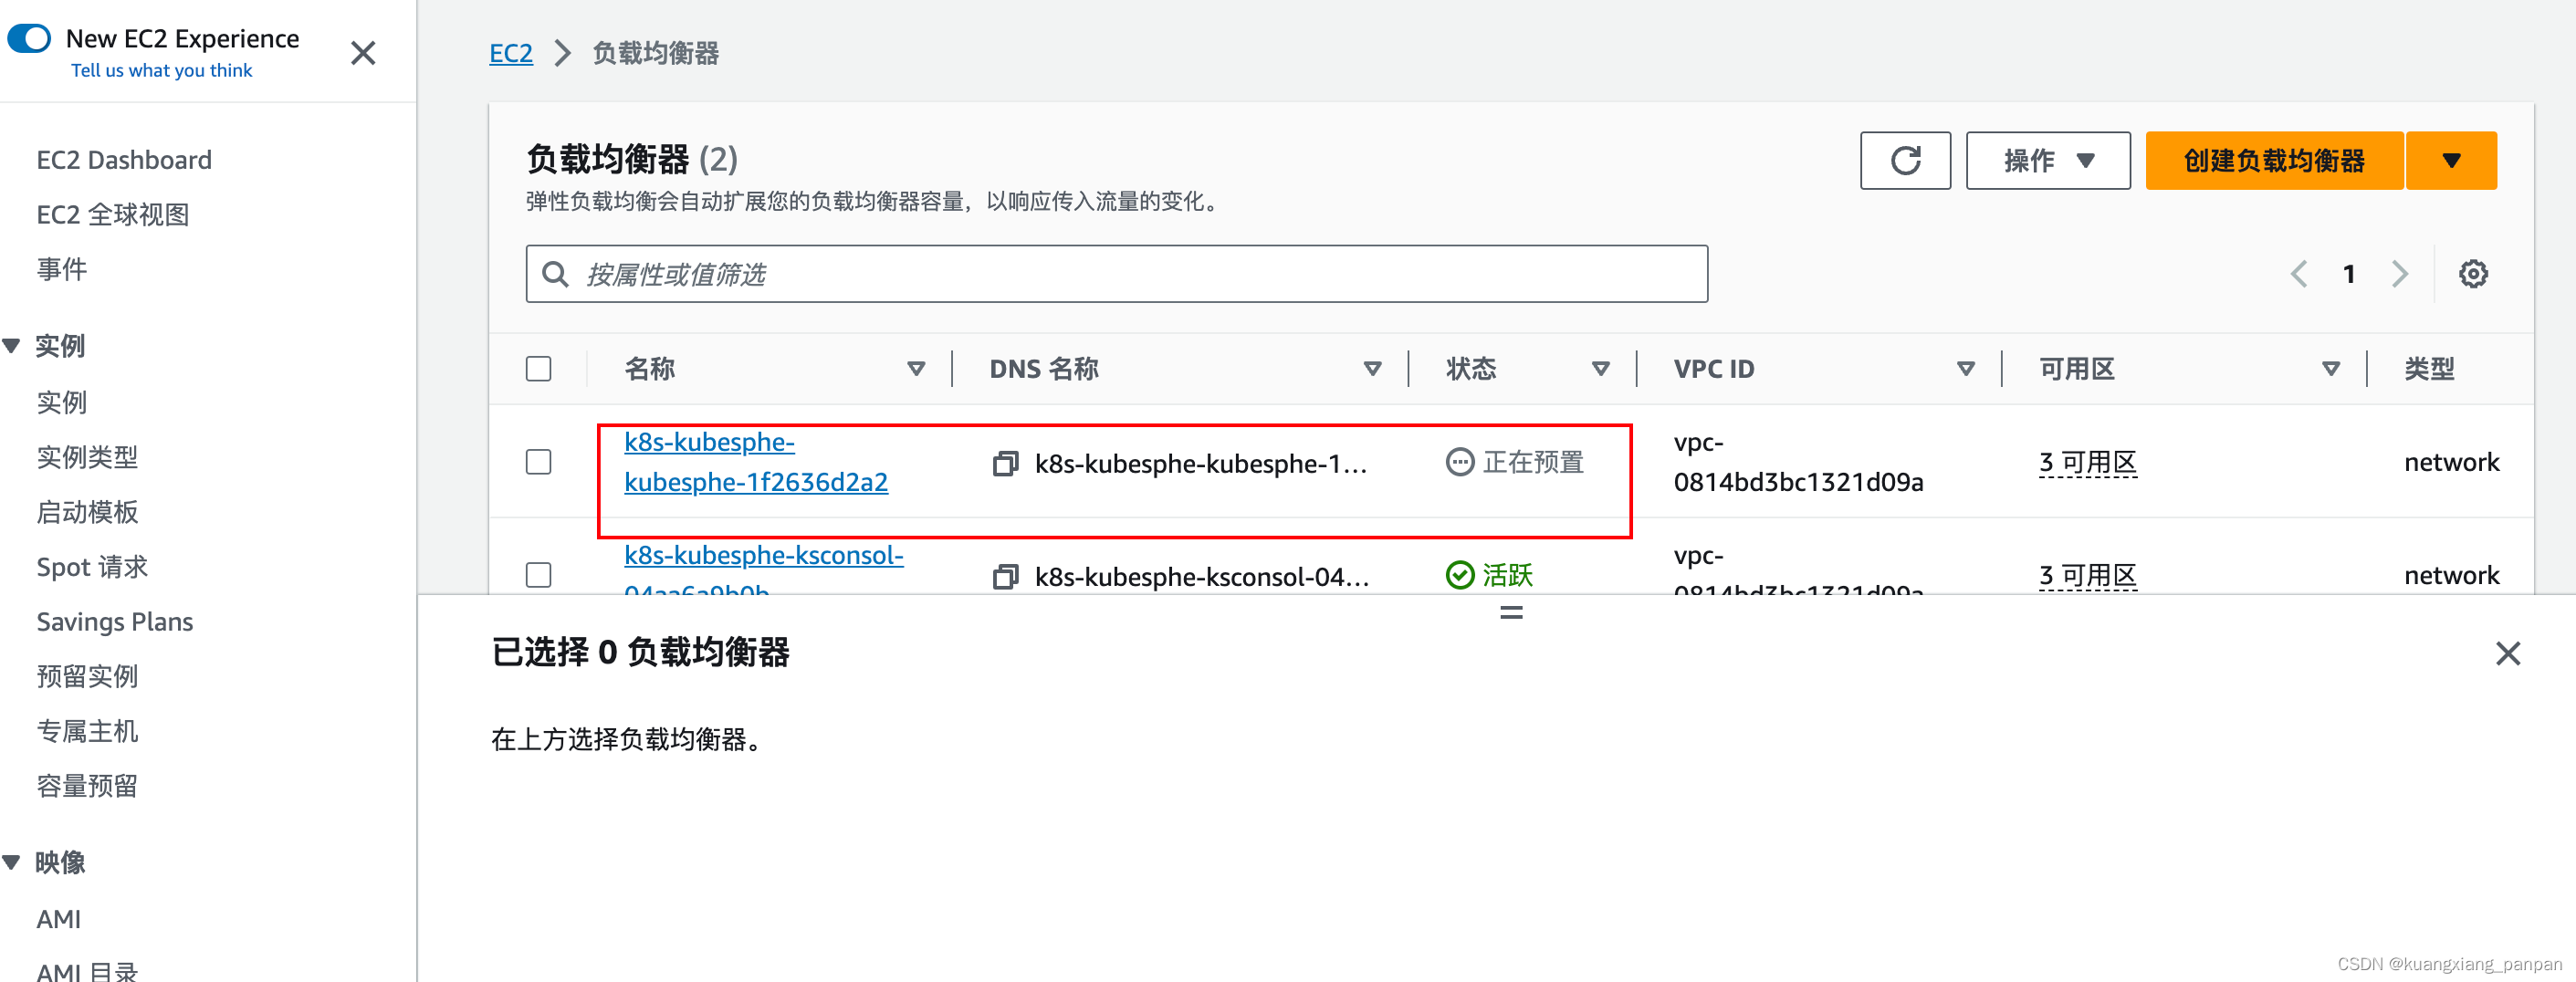Open 实例类型 in the sidebar
Viewport: 2576px width, 982px height.
pyautogui.click(x=87, y=457)
